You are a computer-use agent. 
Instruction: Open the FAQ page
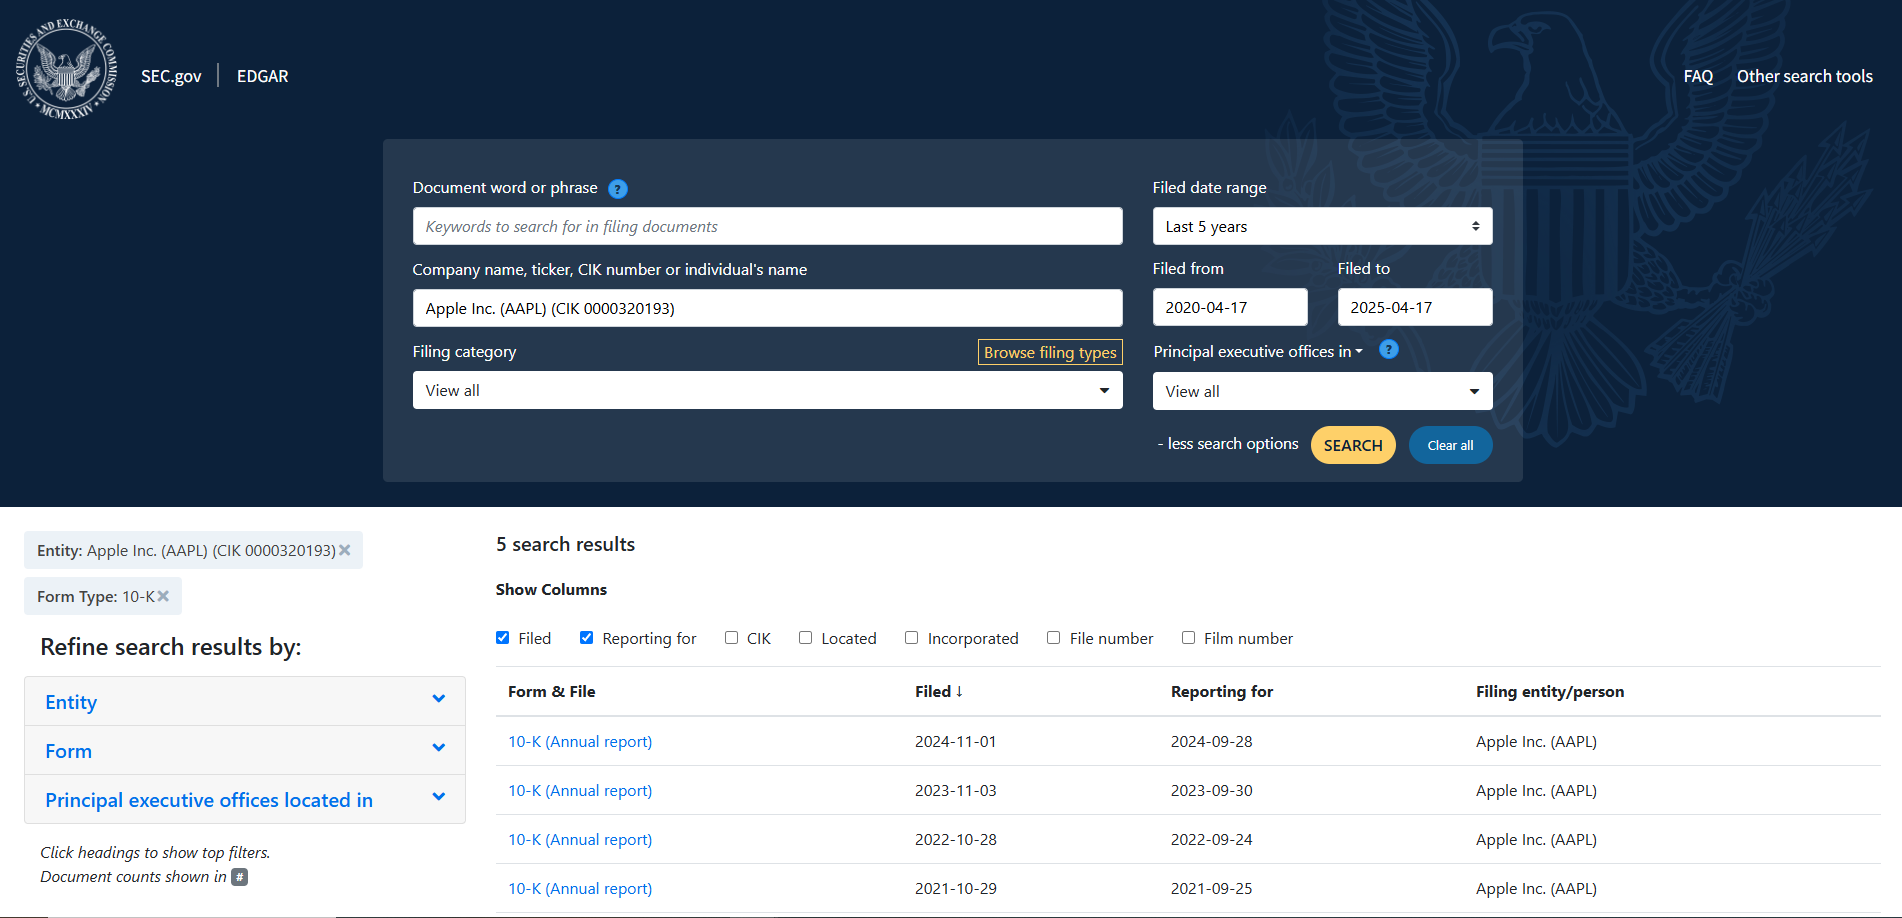(x=1698, y=76)
